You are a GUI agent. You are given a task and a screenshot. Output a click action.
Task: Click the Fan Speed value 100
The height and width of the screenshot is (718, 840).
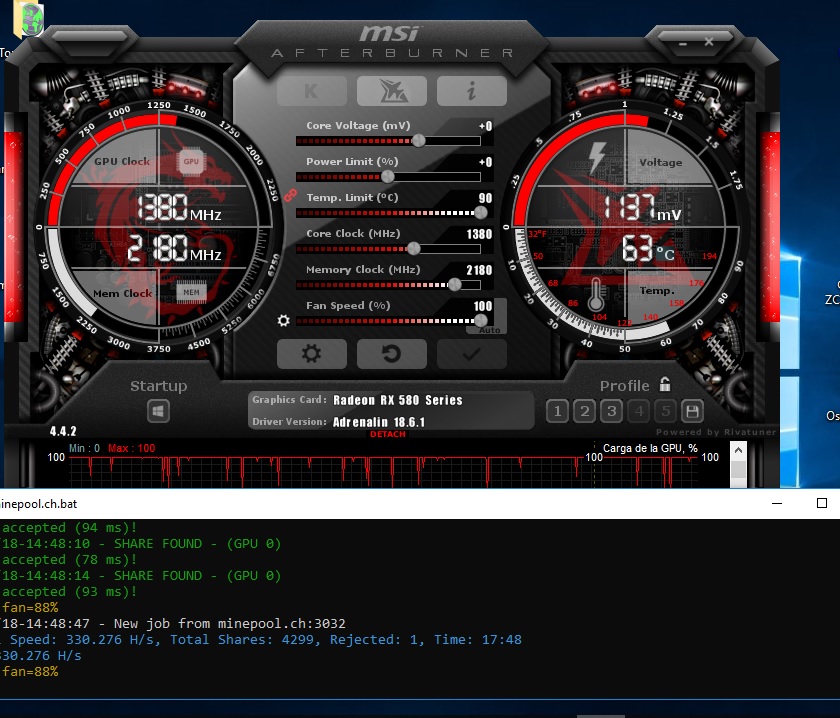click(483, 306)
